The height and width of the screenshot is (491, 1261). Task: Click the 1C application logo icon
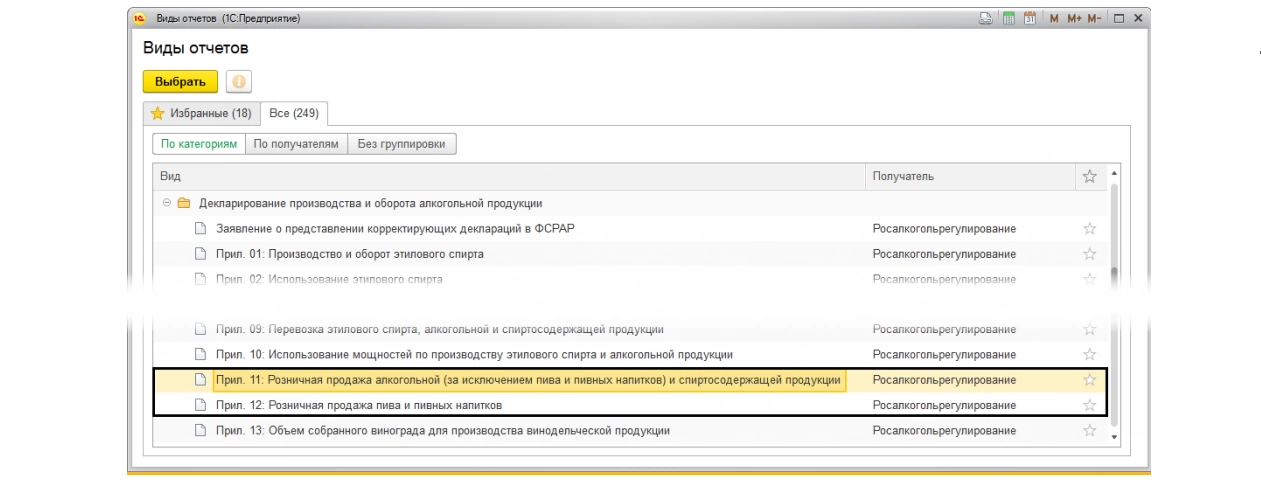click(139, 18)
